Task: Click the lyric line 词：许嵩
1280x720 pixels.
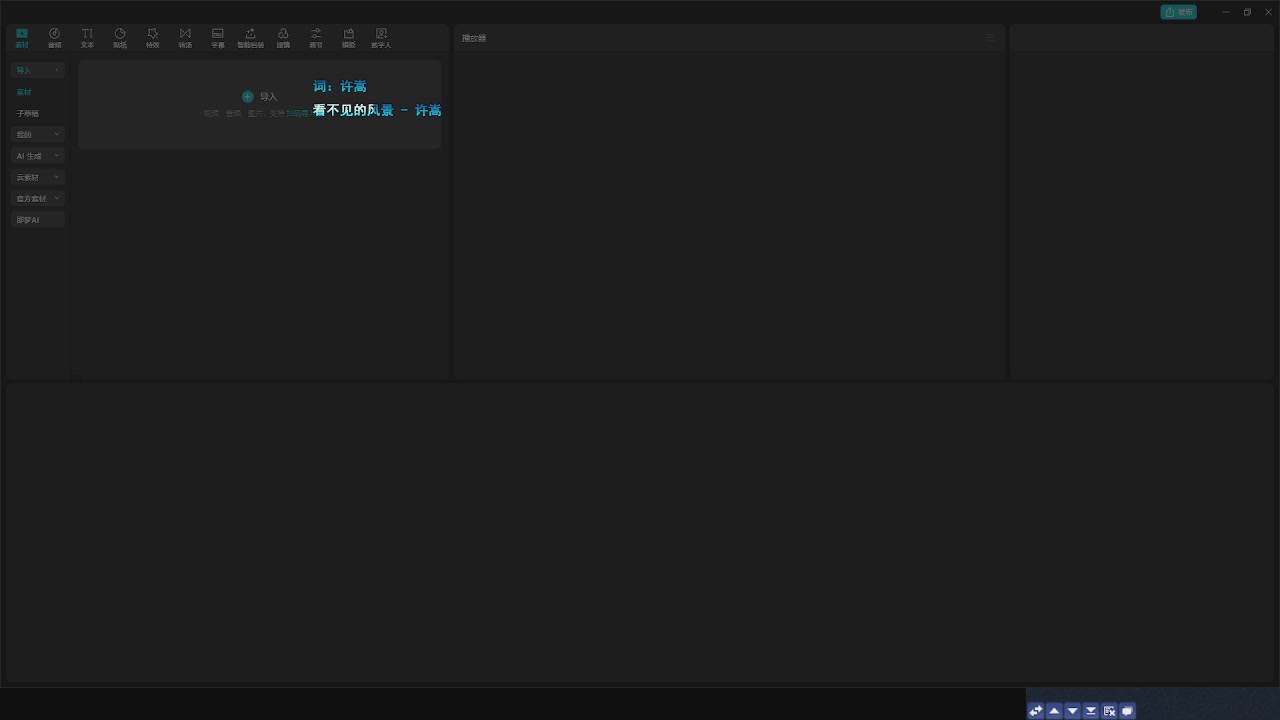Action: click(340, 87)
